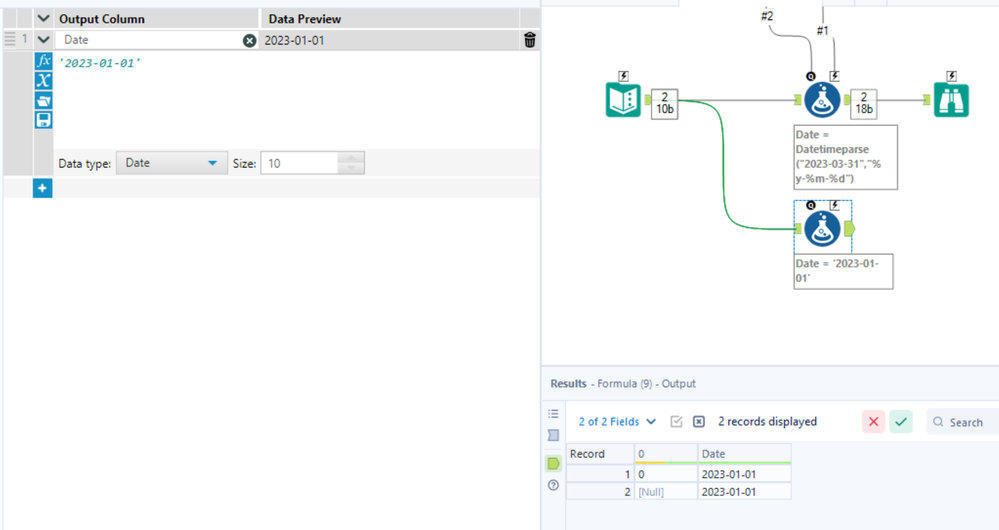999x530 pixels.
Task: Increase Size with the up stepper
Action: [x=351, y=157]
